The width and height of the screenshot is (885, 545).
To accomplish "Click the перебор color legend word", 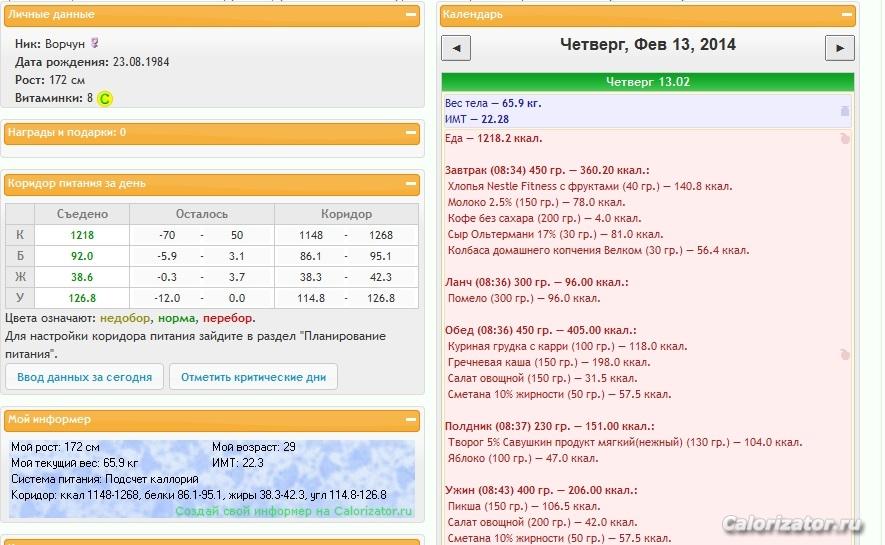I will click(x=228, y=318).
